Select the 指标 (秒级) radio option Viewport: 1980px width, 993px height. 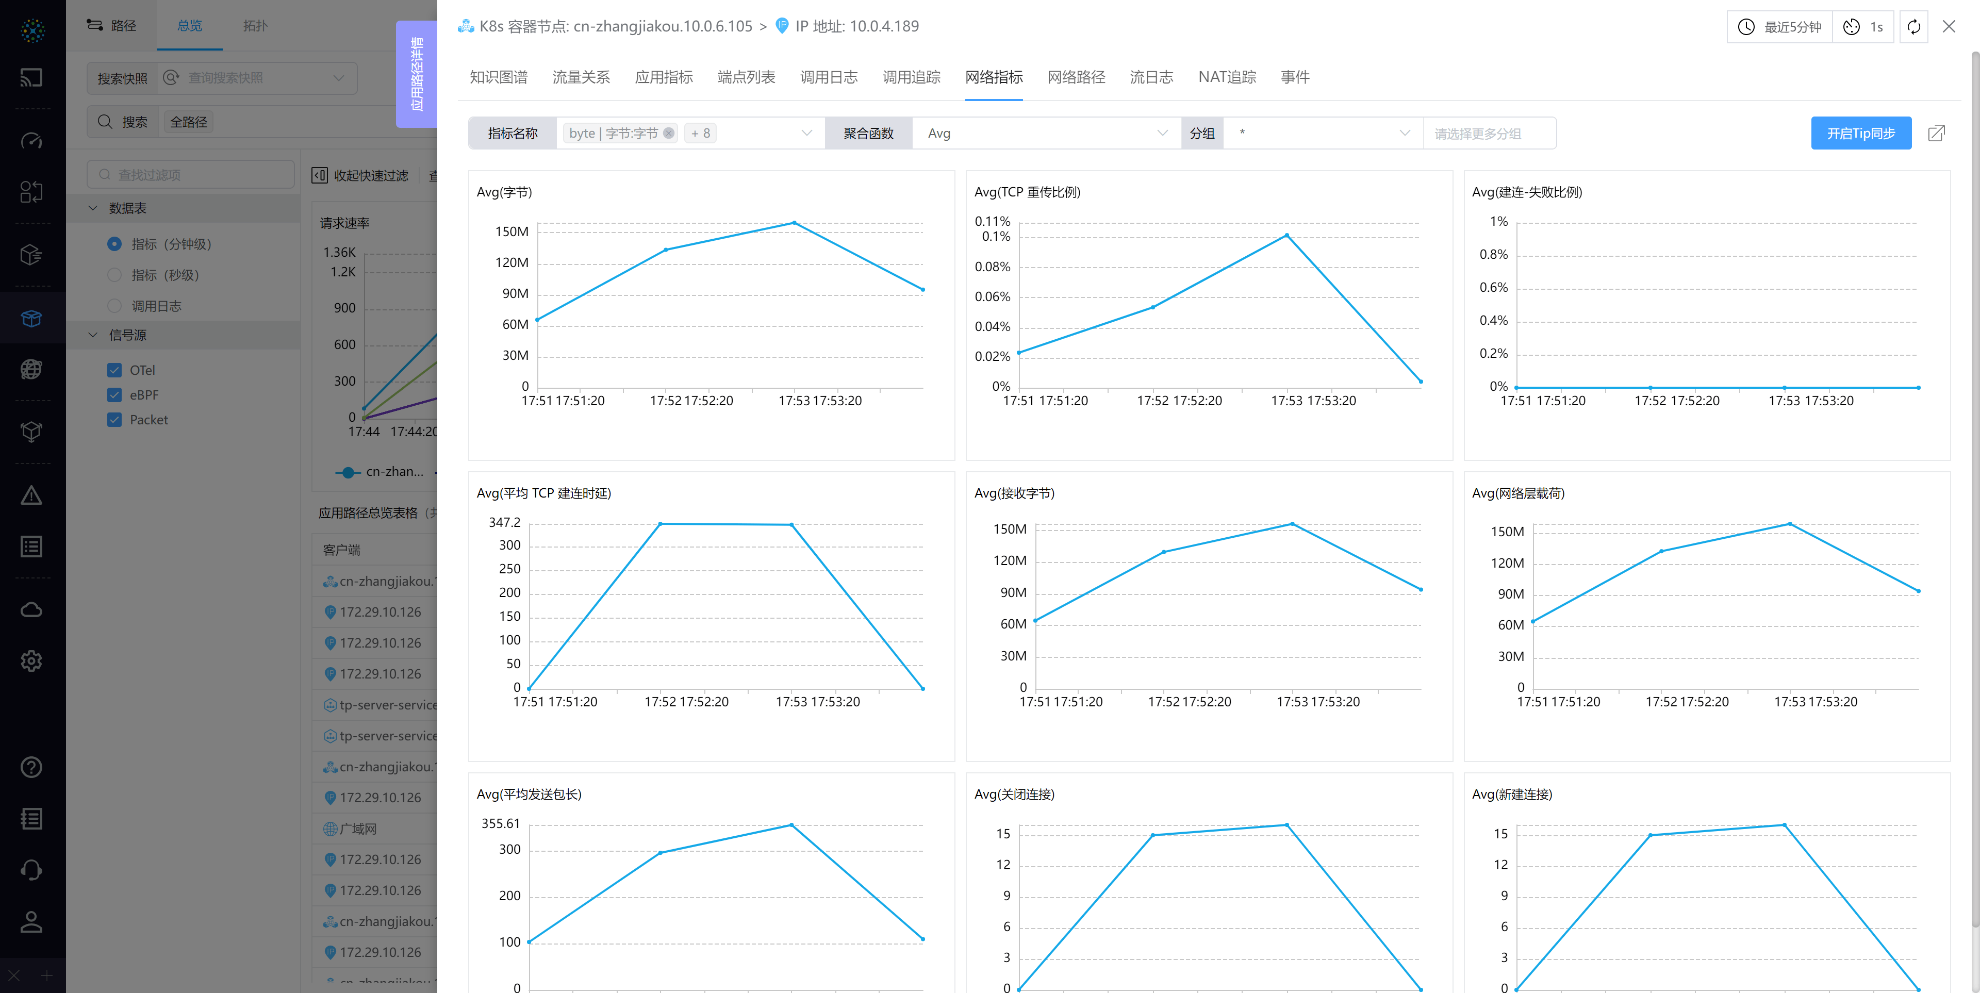coord(114,275)
